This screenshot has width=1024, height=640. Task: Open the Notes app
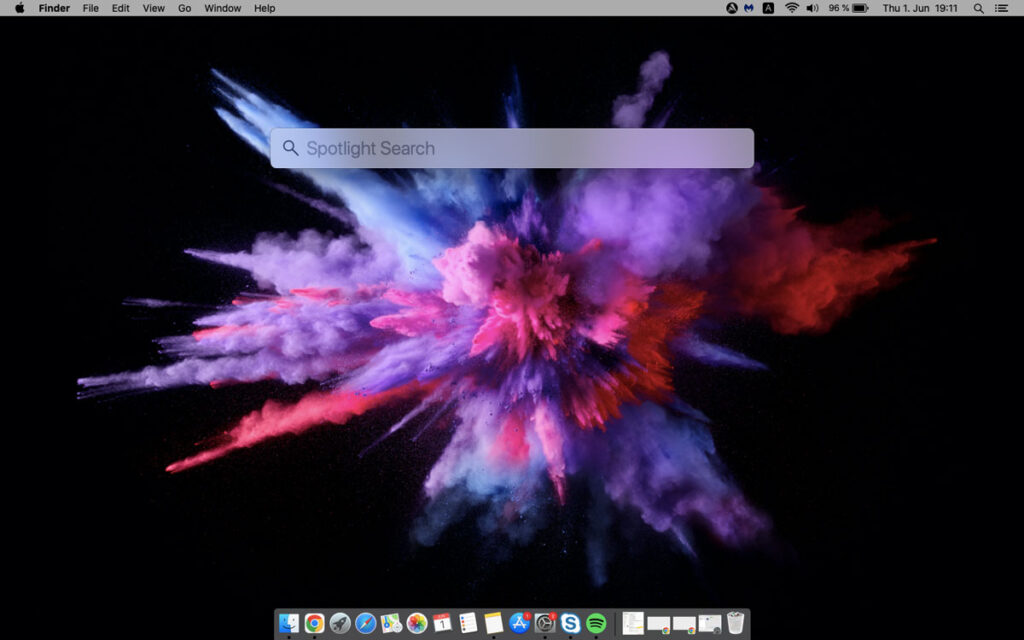[492, 621]
